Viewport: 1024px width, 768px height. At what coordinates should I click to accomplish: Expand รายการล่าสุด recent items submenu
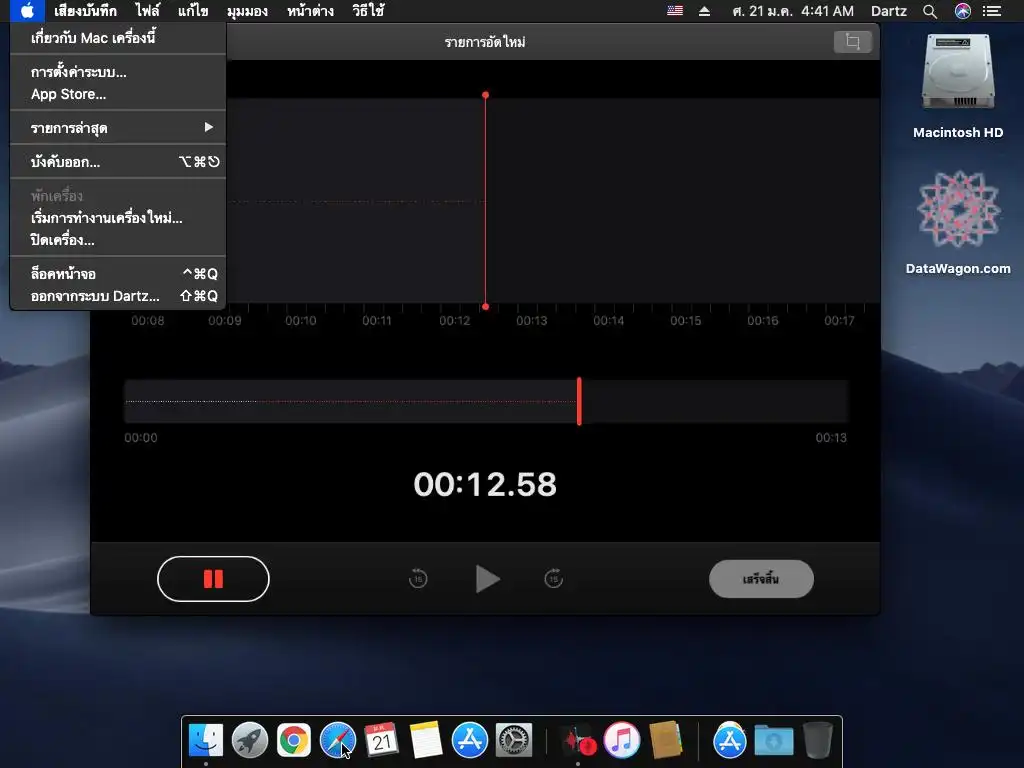pyautogui.click(x=118, y=128)
